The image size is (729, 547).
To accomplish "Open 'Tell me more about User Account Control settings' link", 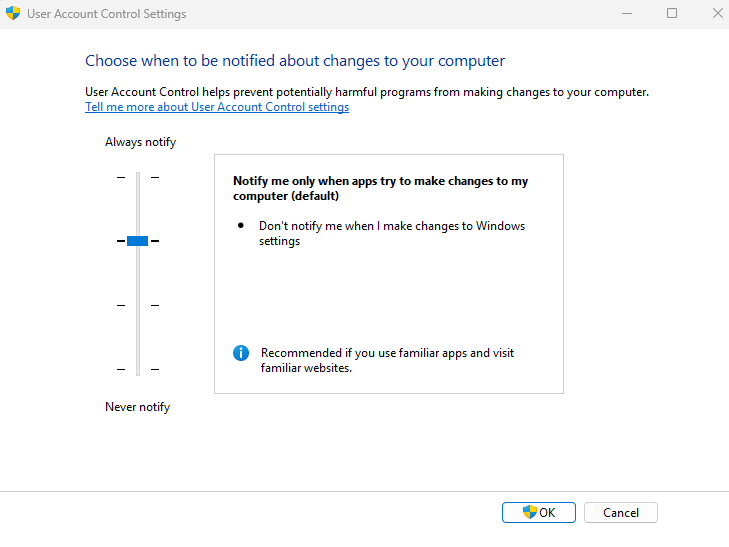I will [x=217, y=107].
